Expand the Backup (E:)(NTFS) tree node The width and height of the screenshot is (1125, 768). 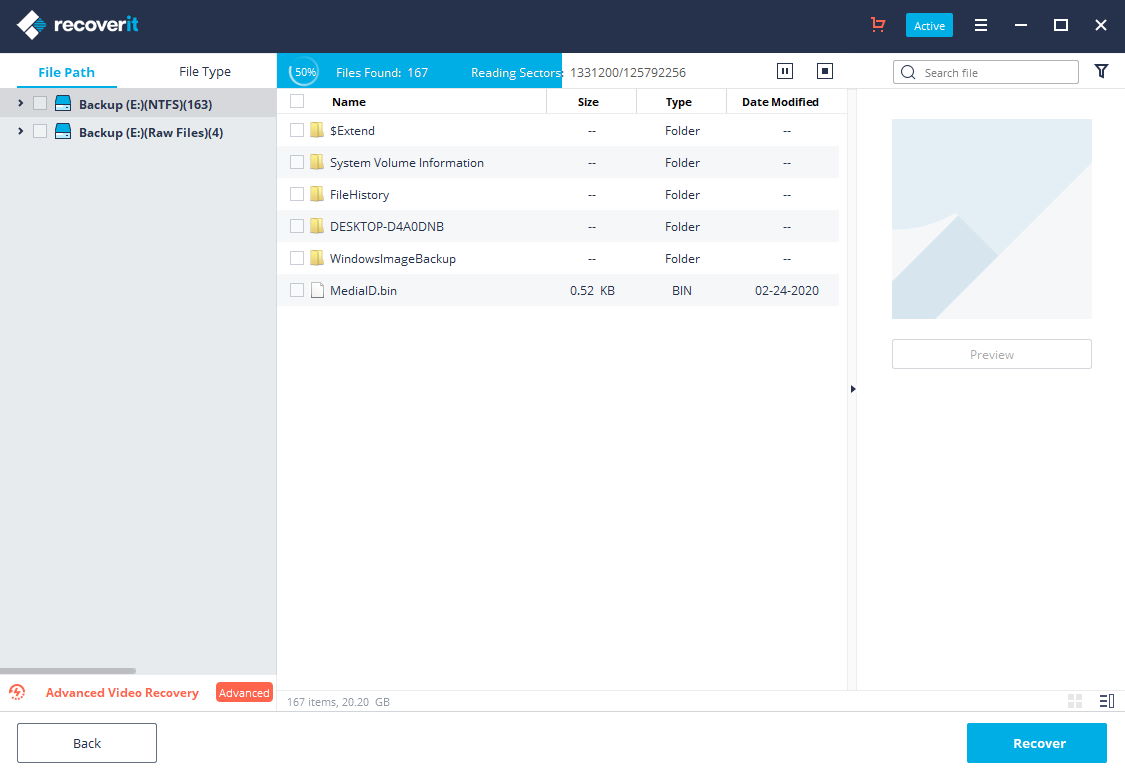tap(20, 103)
